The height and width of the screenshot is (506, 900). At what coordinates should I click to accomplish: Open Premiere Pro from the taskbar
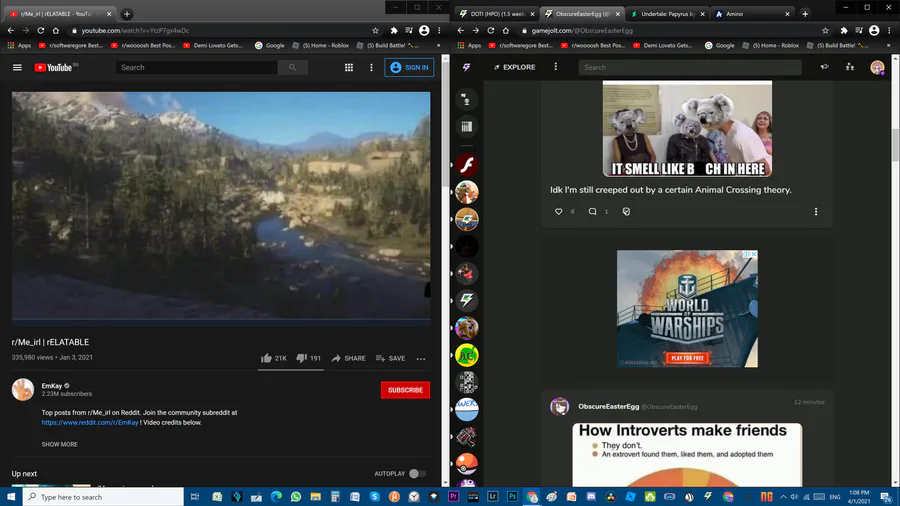[453, 497]
